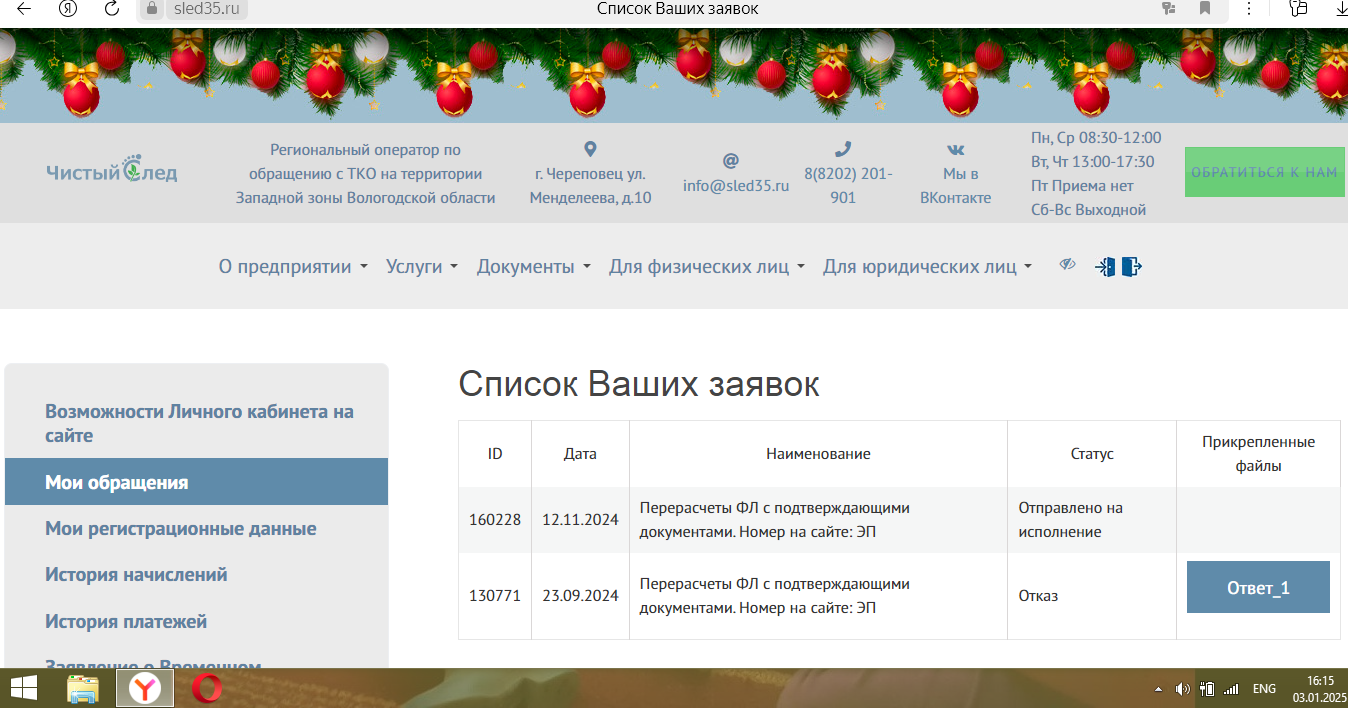This screenshot has height=708, width=1348.
Task: Reload the page with browser refresh icon
Action: click(x=112, y=9)
